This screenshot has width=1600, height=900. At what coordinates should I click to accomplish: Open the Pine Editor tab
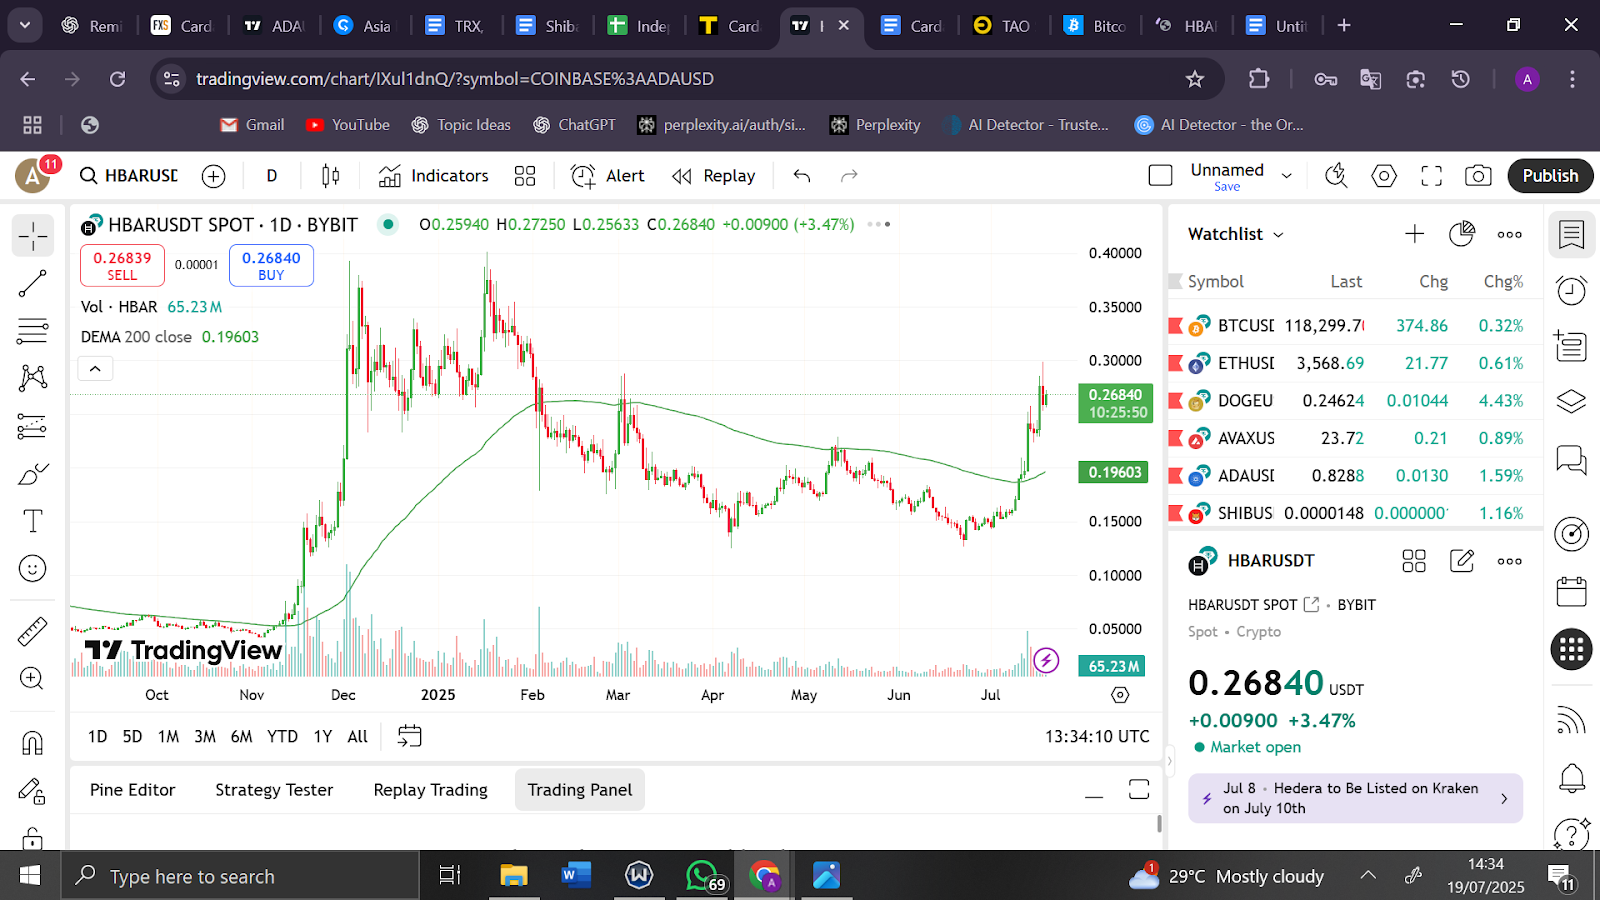pyautogui.click(x=132, y=790)
